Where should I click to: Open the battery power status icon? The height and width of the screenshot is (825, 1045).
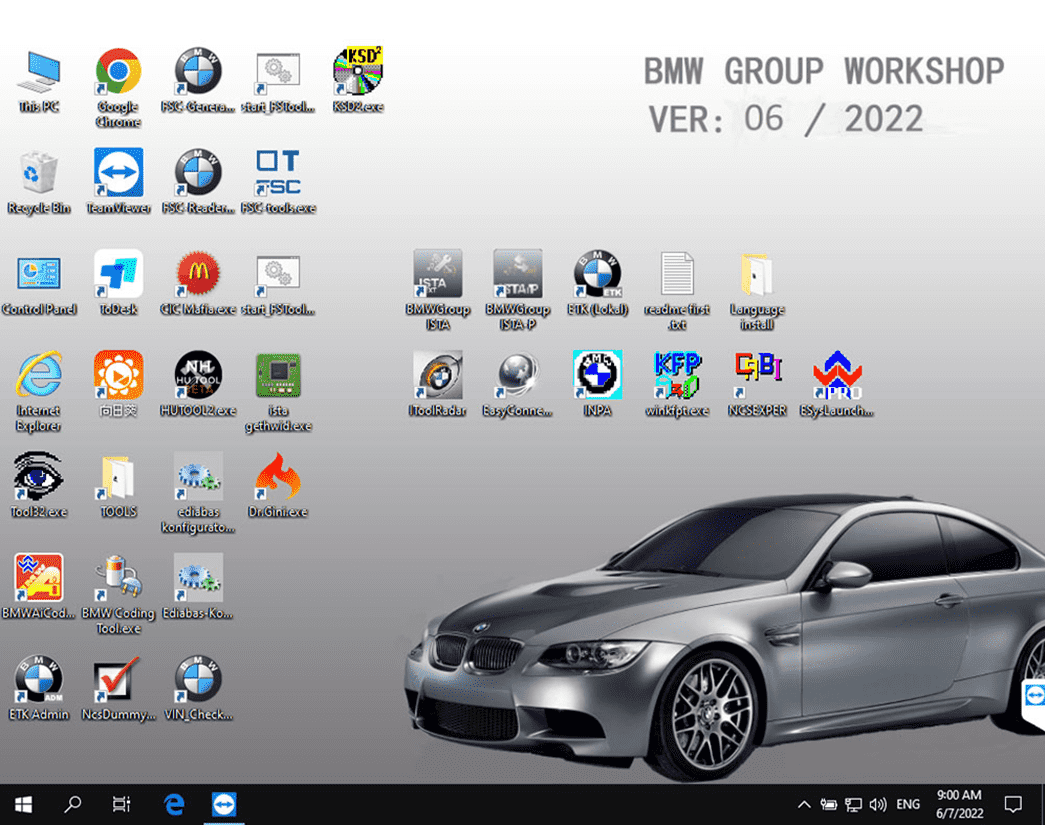(x=828, y=805)
